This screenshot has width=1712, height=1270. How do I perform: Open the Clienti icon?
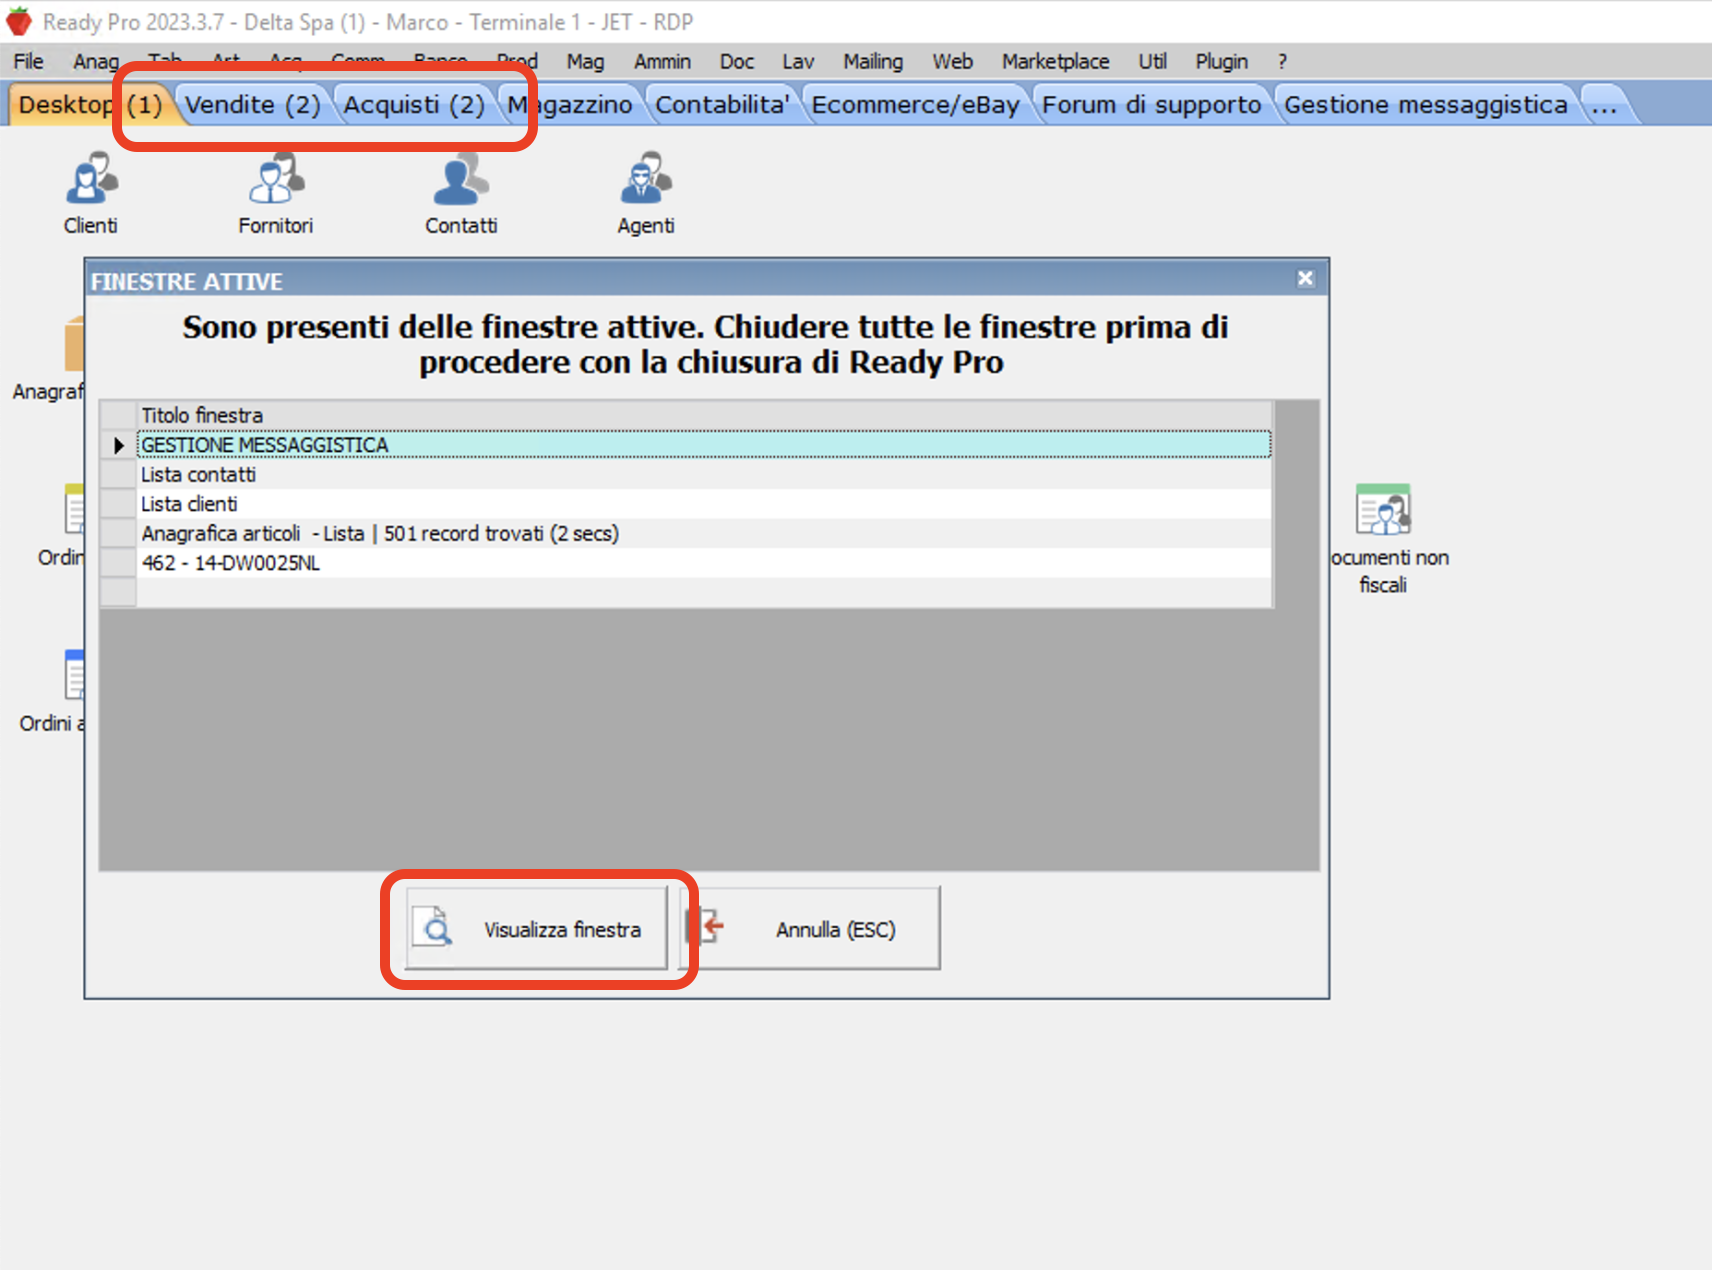(91, 194)
